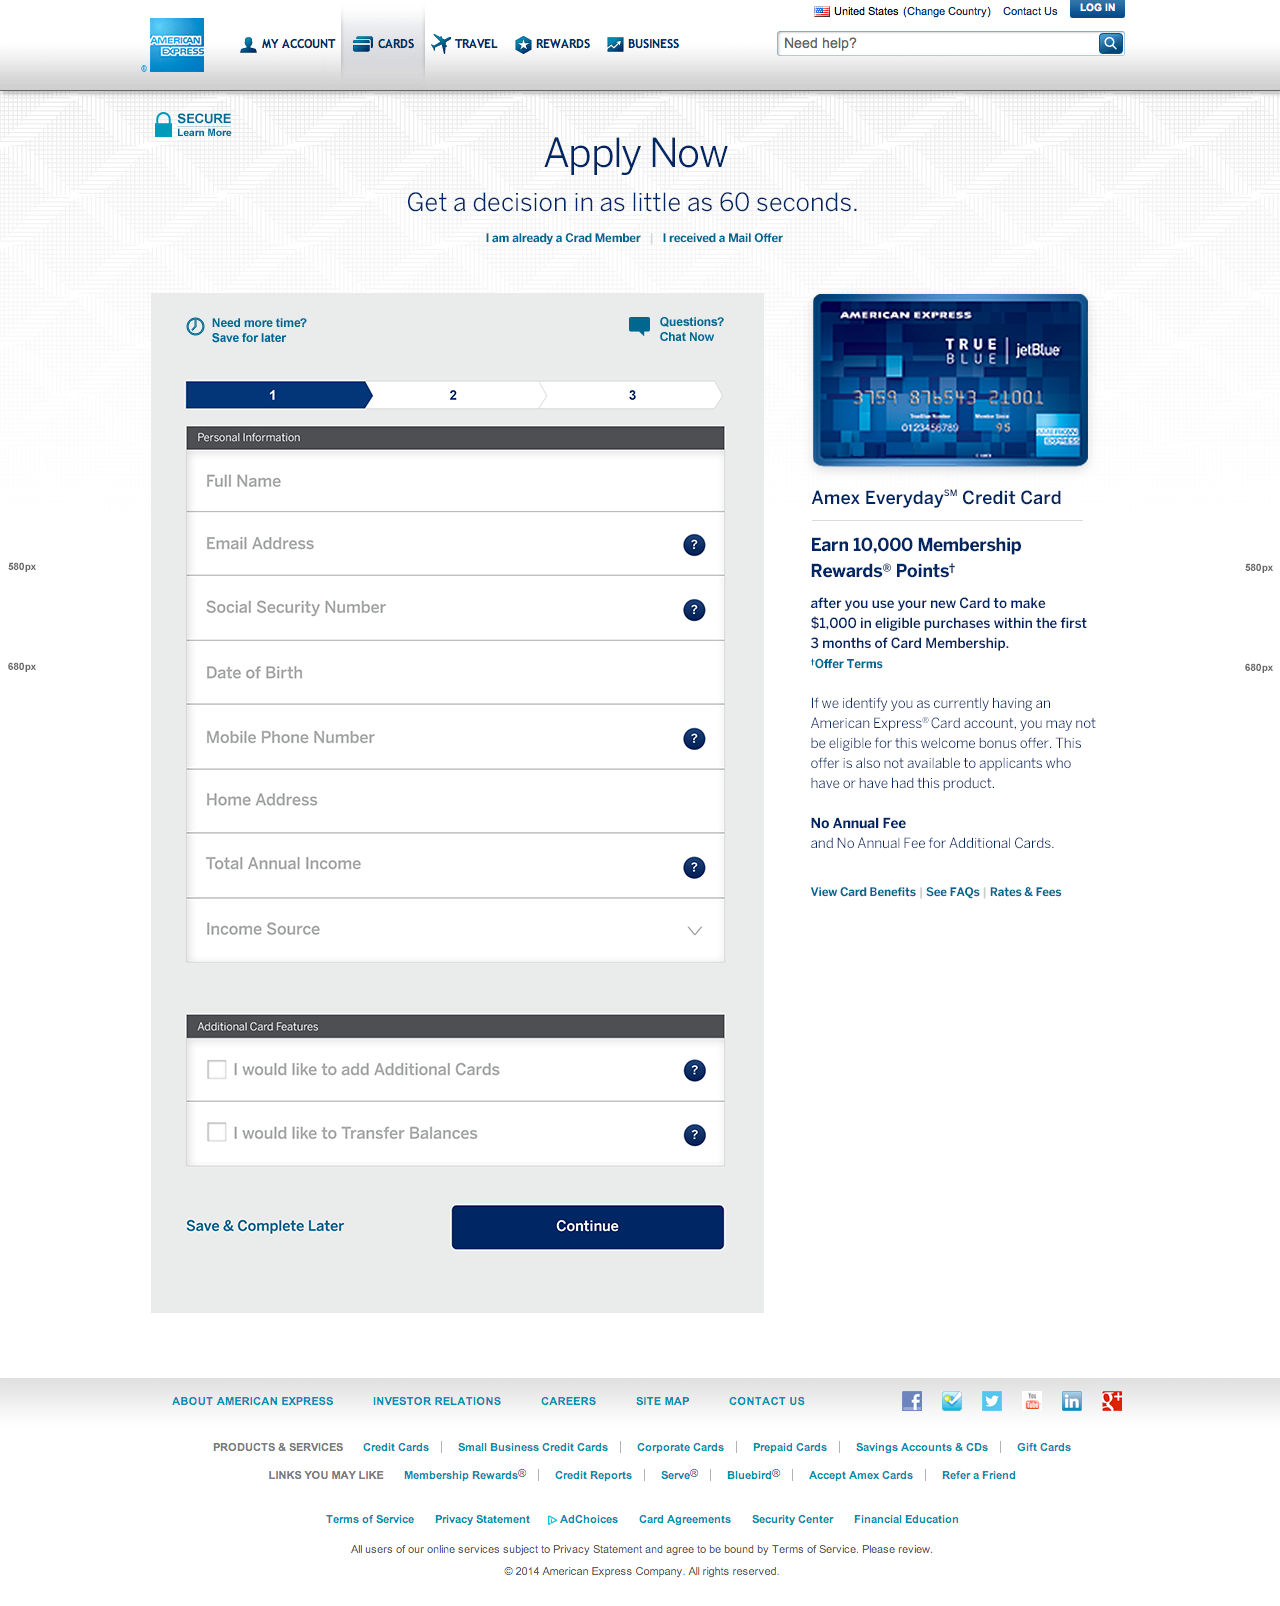
Task: Open help icon for Mobile Phone Number
Action: (x=694, y=739)
